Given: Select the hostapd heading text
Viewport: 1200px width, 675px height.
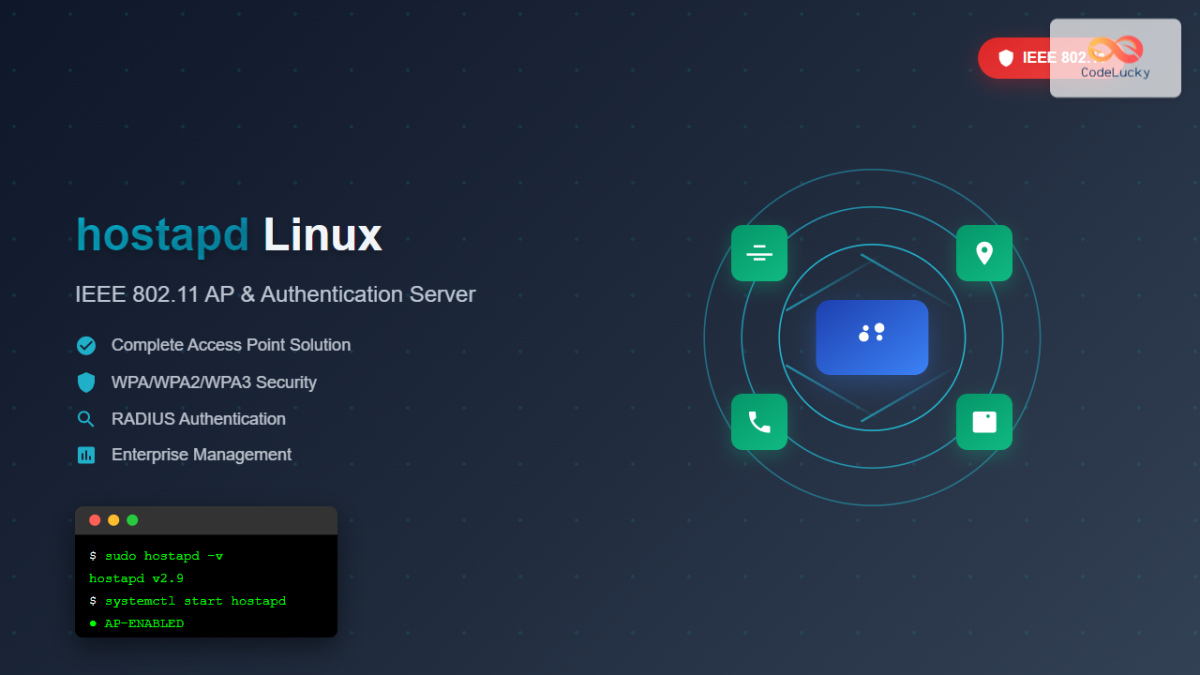Looking at the screenshot, I should 161,234.
